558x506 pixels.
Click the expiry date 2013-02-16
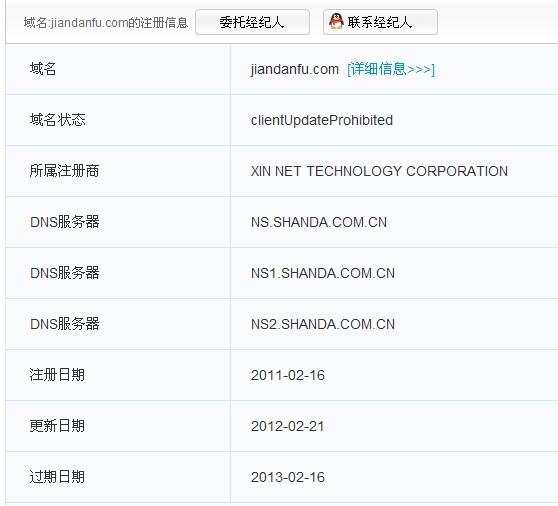pyautogui.click(x=288, y=477)
